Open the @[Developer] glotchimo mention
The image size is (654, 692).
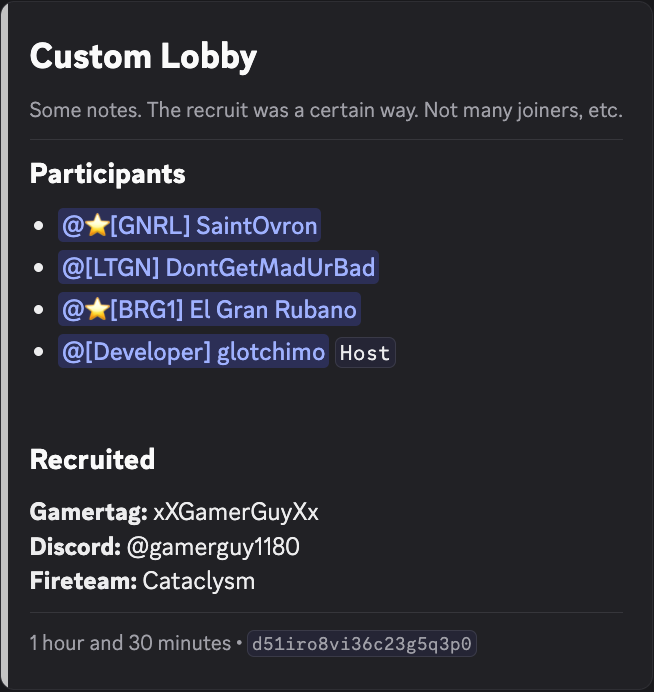(x=193, y=351)
